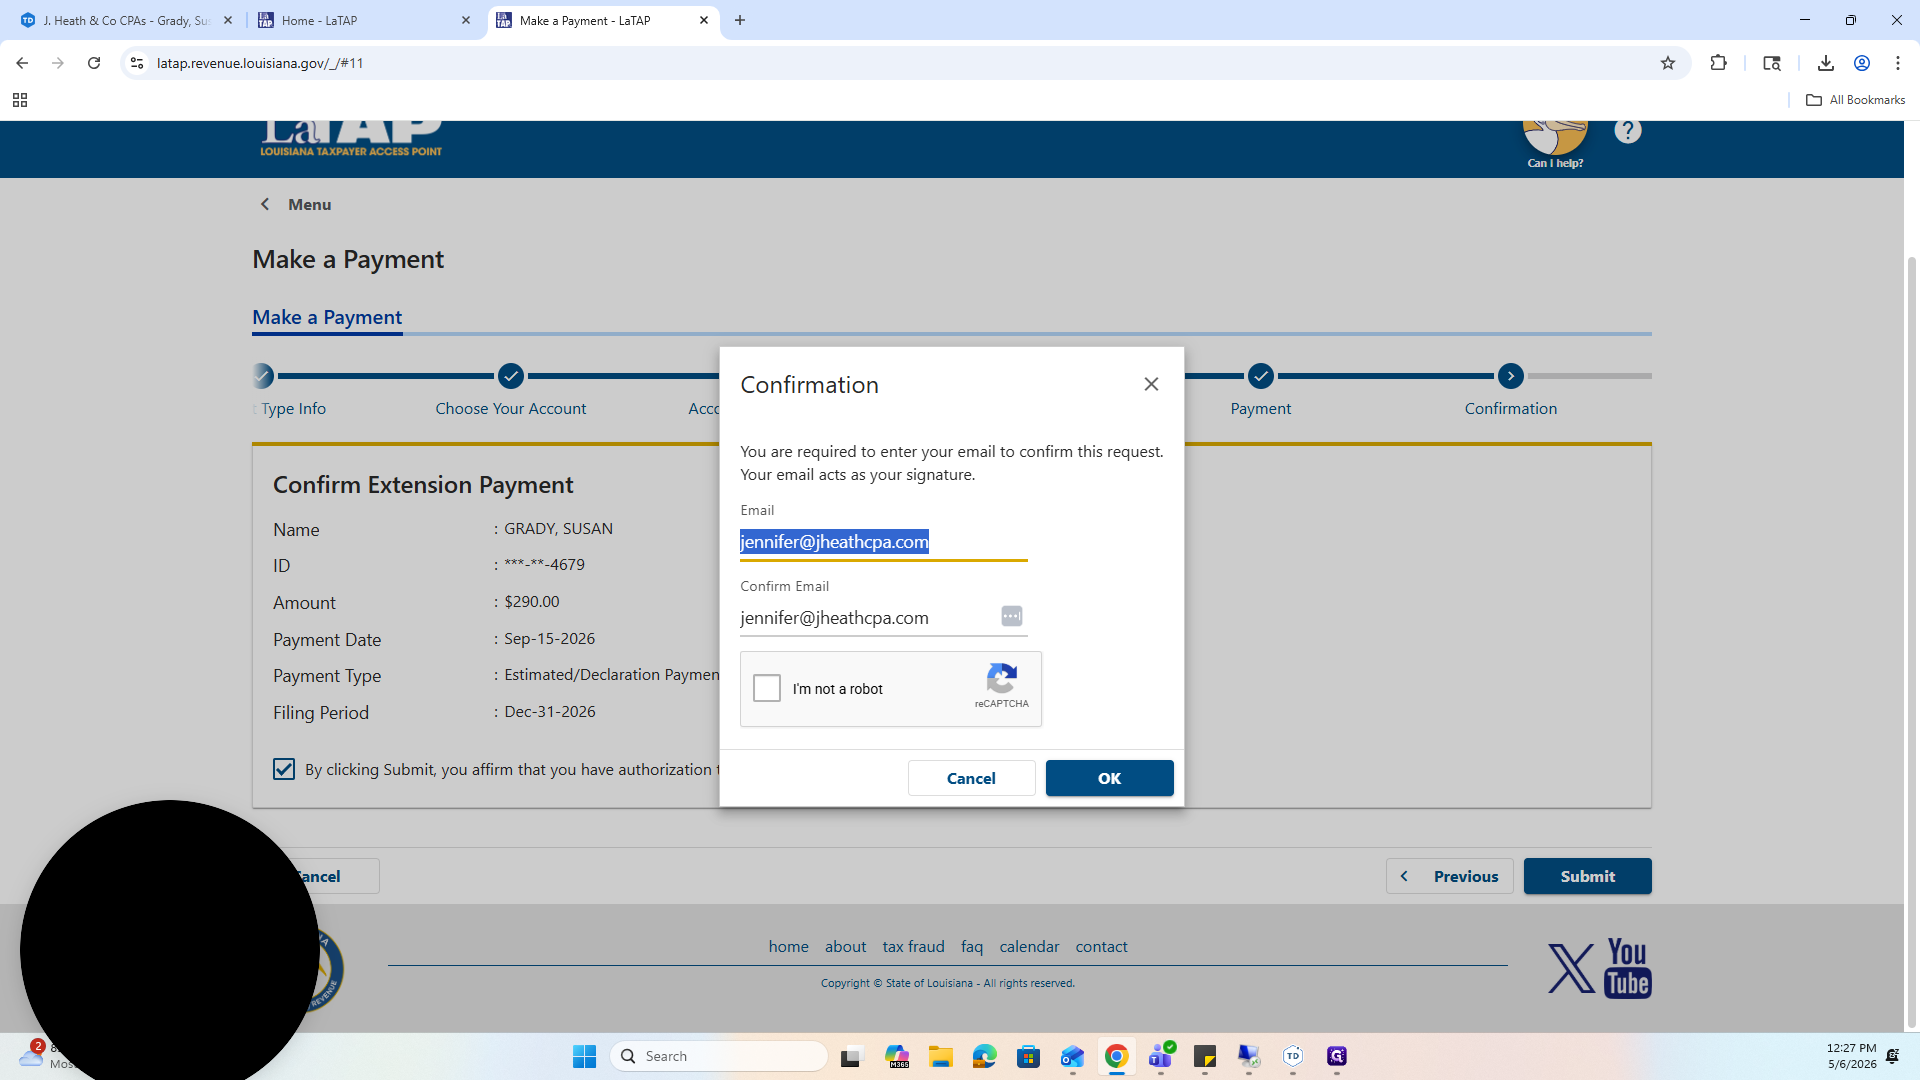
Task: Click the reCAPTCHA logo
Action: pyautogui.click(x=1001, y=679)
